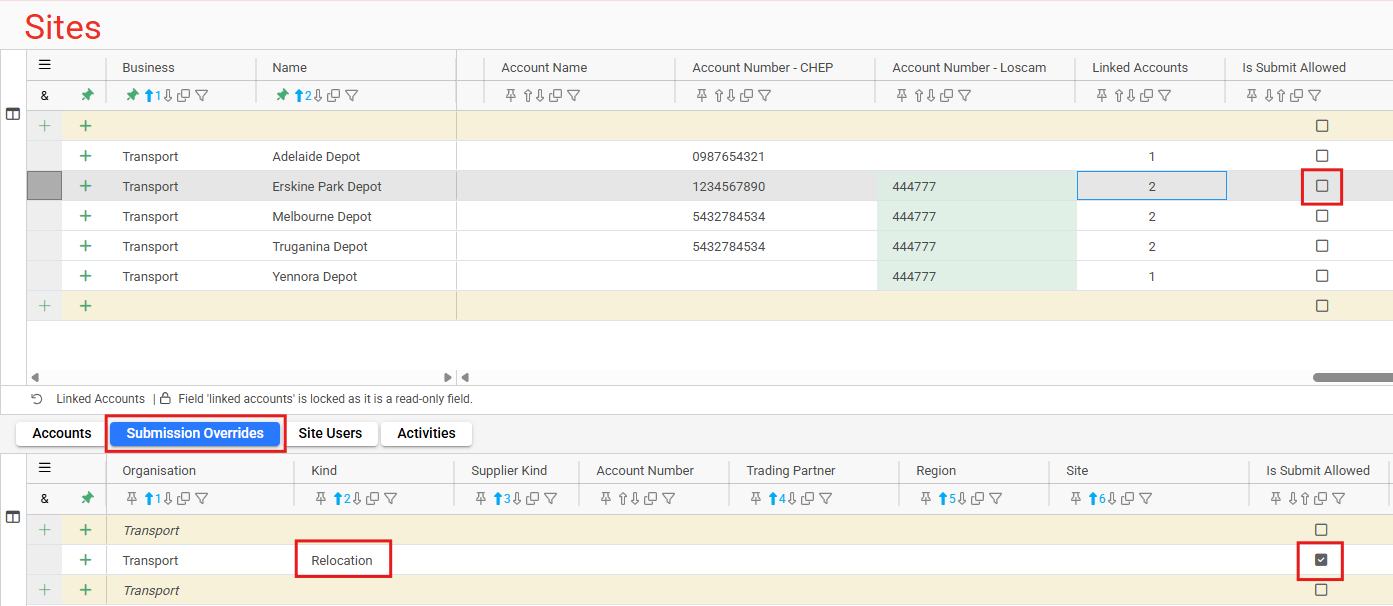Uncheck Is Submit Allowed for Relocation override
1393x606 pixels.
1321,560
